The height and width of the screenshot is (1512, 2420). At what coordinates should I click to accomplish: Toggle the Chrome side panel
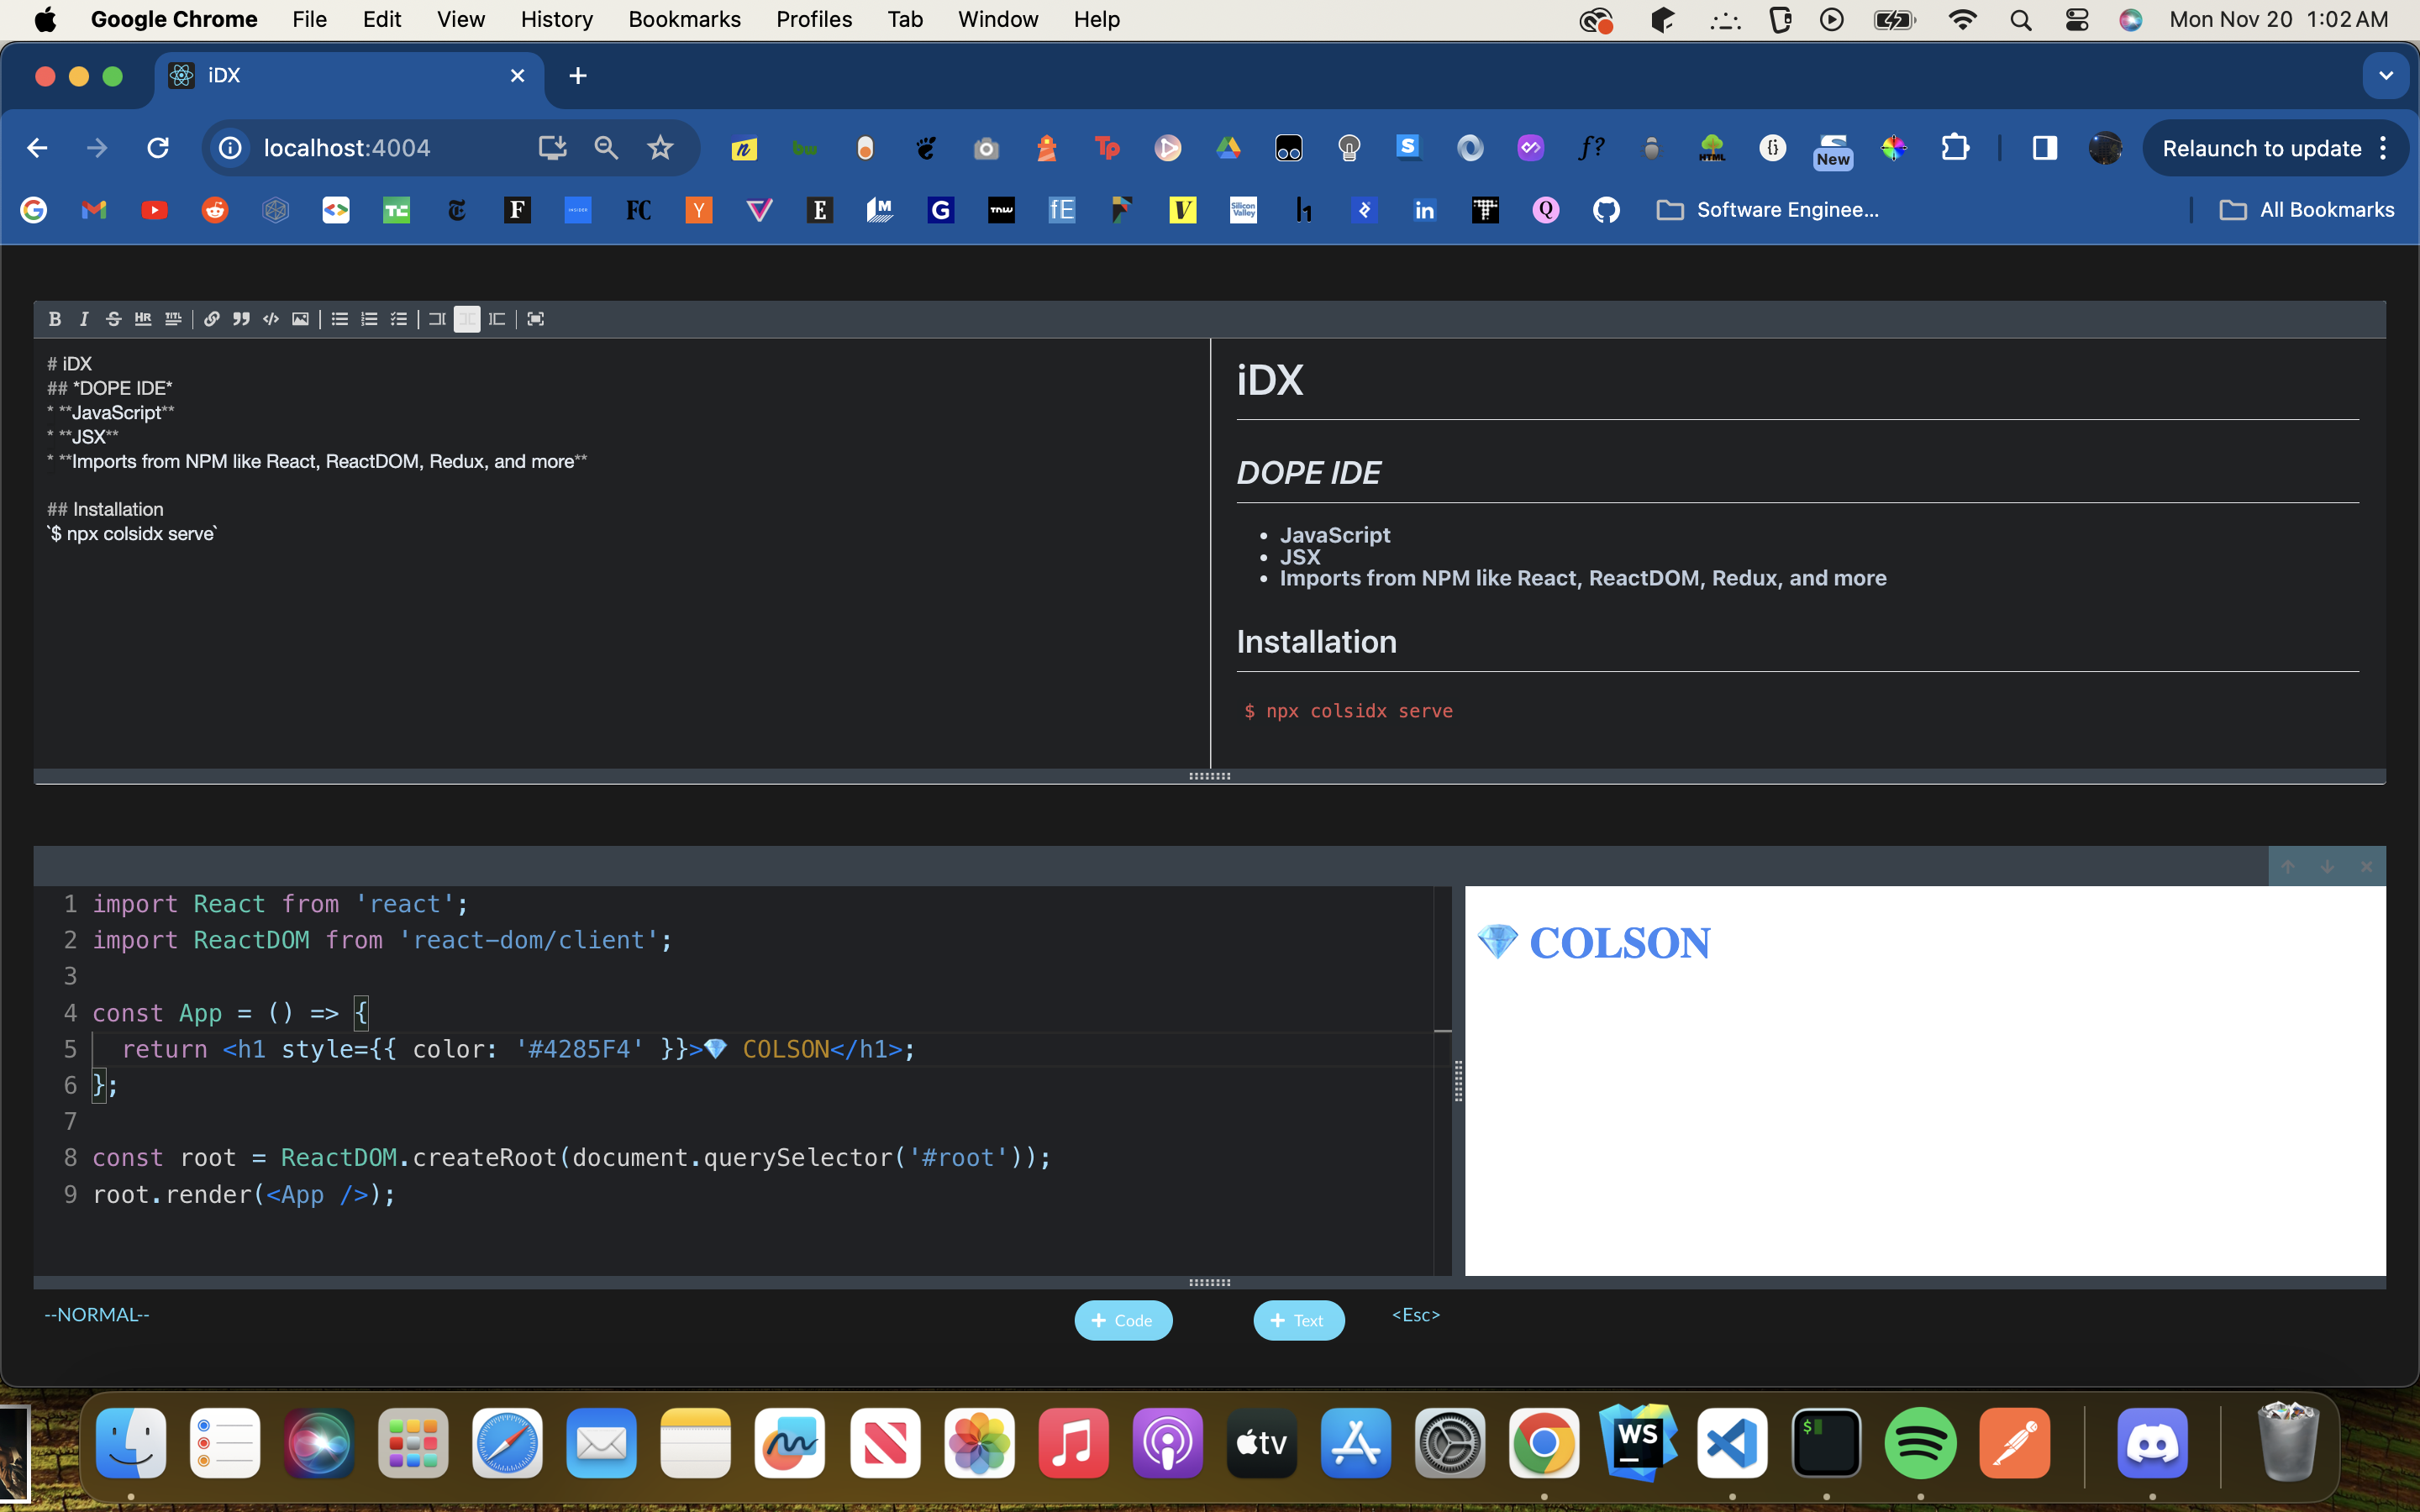(x=2045, y=148)
